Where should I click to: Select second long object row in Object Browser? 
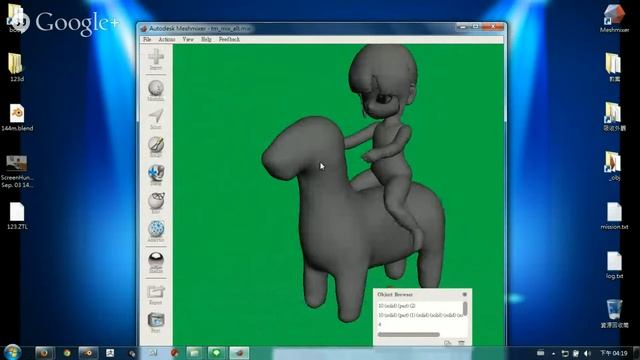click(x=419, y=315)
